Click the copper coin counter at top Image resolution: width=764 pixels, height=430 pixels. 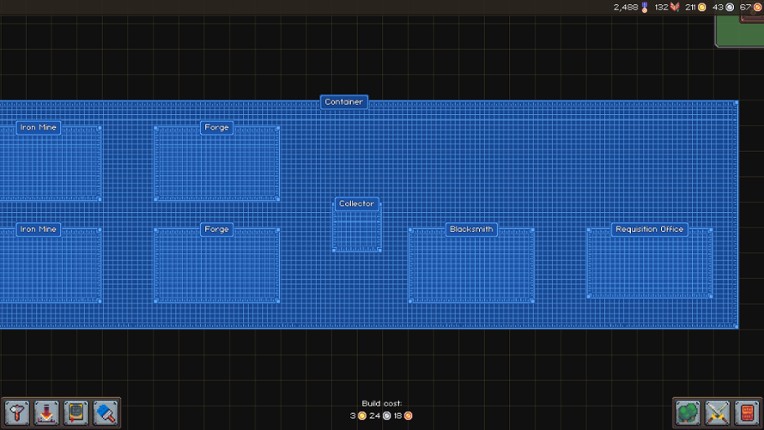click(x=757, y=7)
